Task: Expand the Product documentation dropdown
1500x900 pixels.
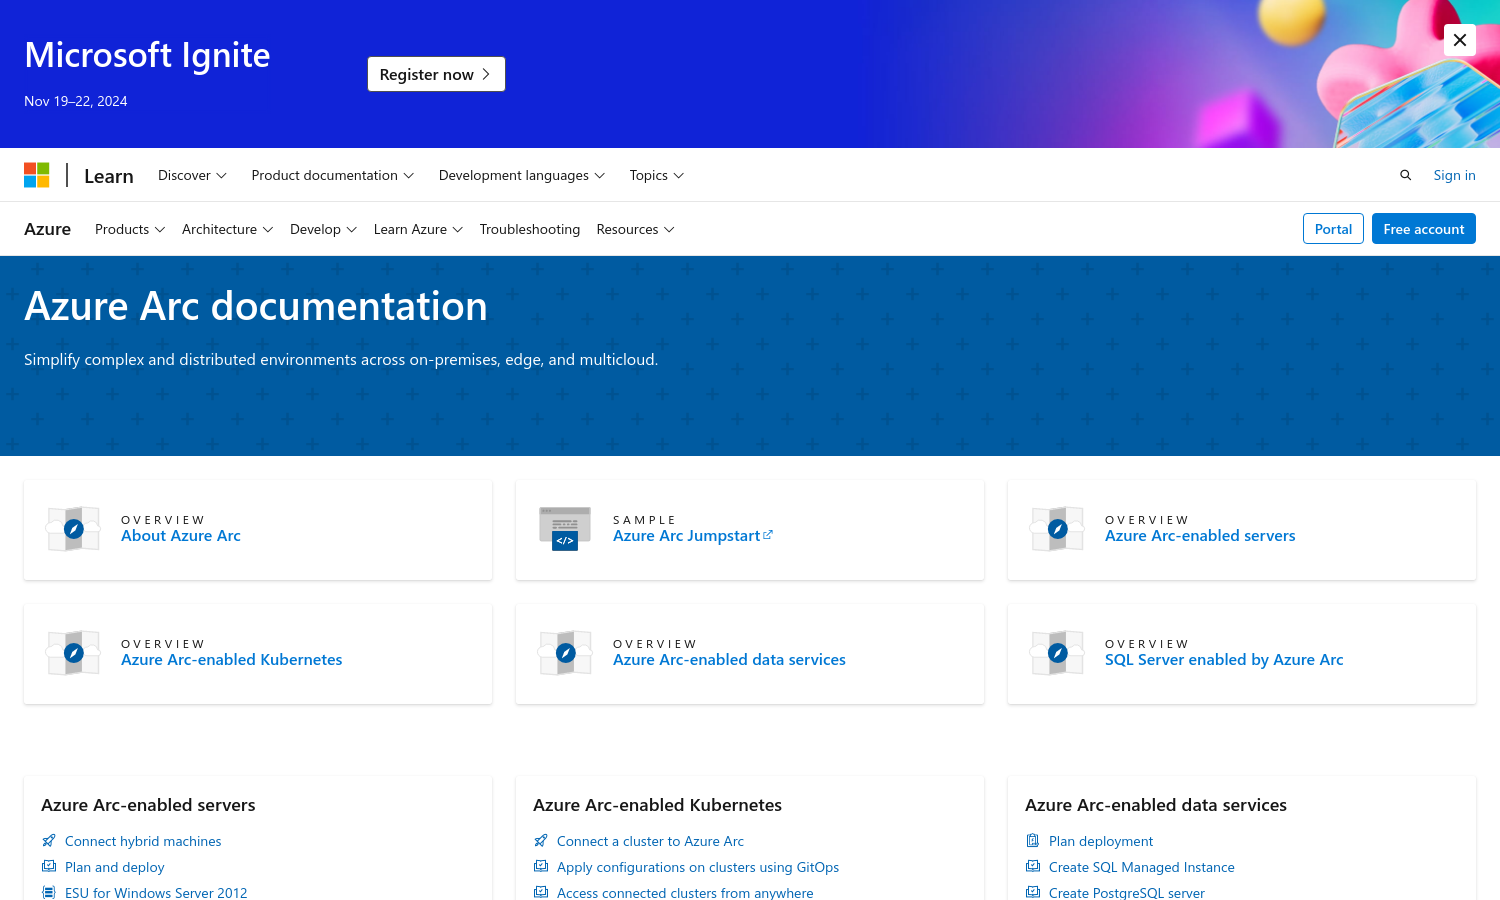Action: pos(332,175)
